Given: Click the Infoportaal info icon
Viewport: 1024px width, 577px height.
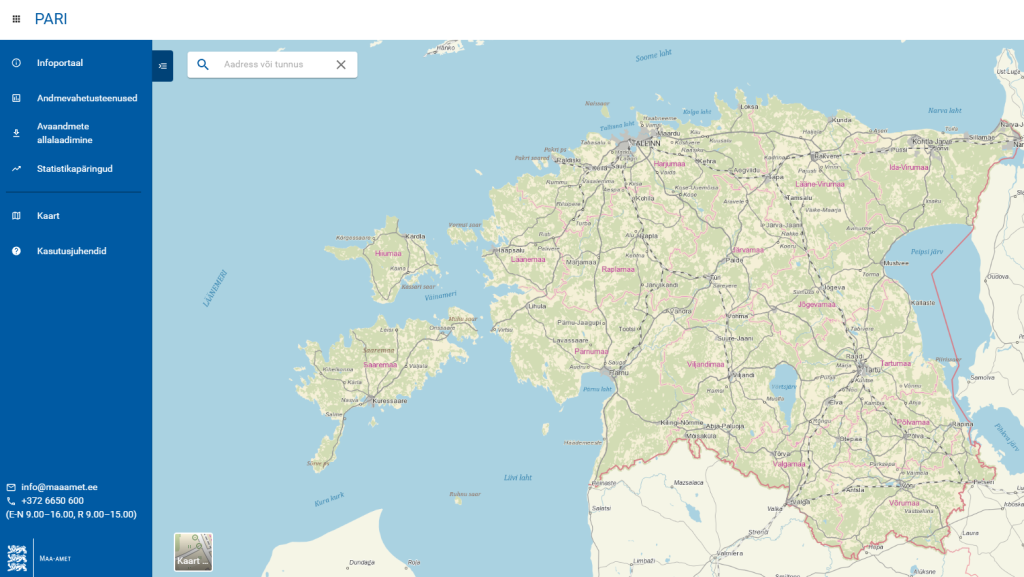Looking at the screenshot, I should [x=16, y=63].
